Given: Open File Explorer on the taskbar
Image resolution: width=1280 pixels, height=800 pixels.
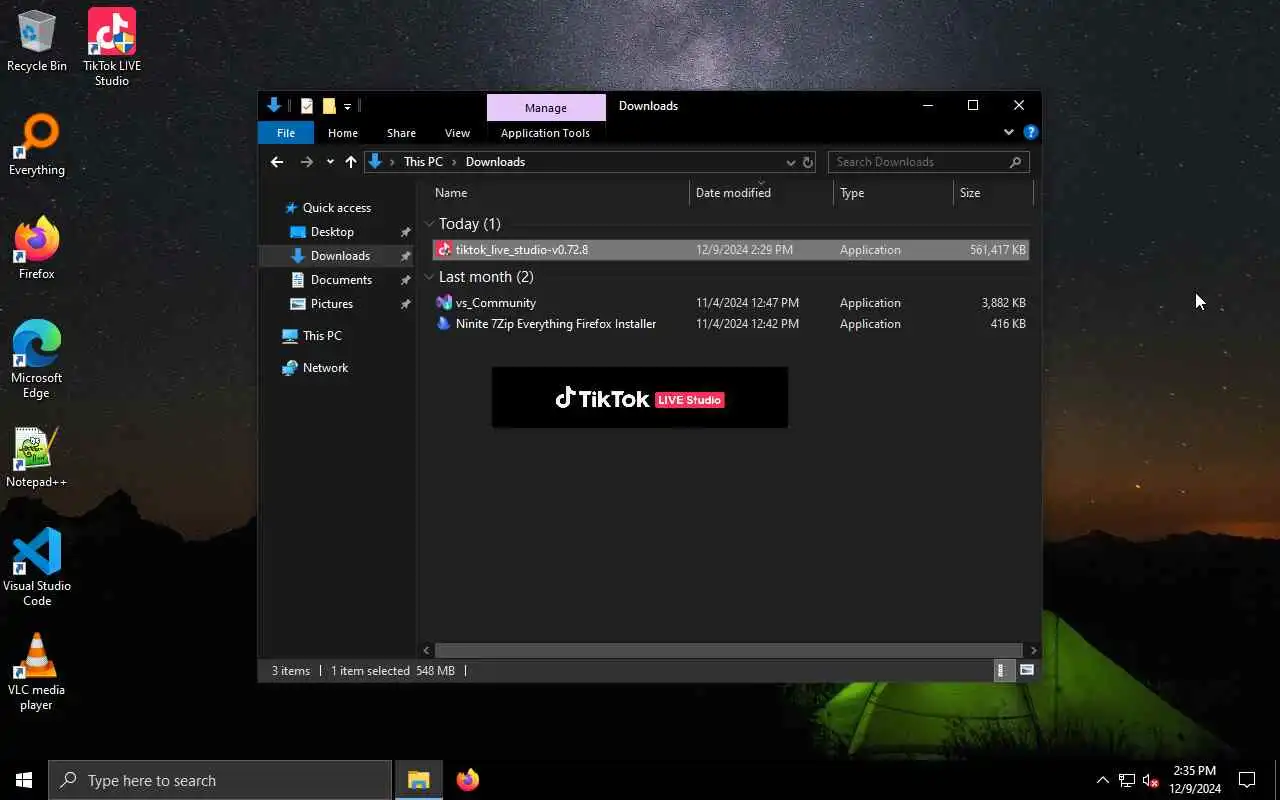Looking at the screenshot, I should coord(419,780).
